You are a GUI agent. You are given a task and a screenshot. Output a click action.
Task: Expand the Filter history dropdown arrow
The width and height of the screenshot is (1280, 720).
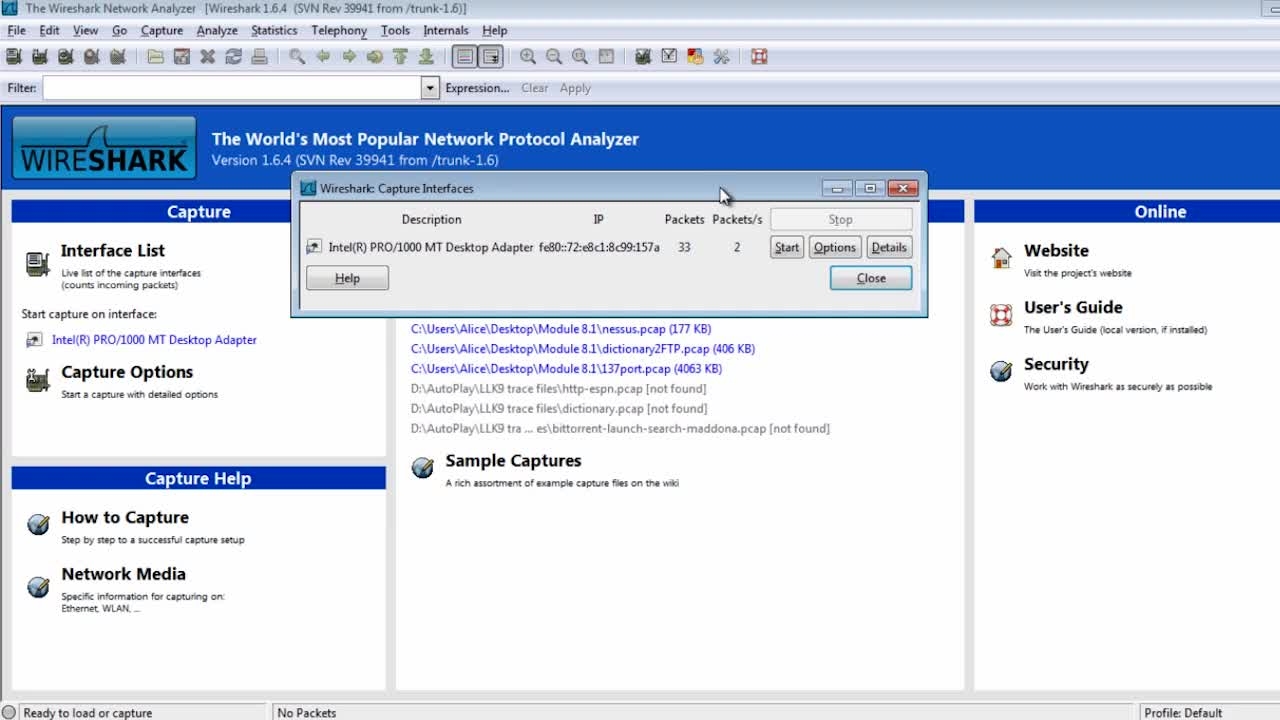[430, 88]
